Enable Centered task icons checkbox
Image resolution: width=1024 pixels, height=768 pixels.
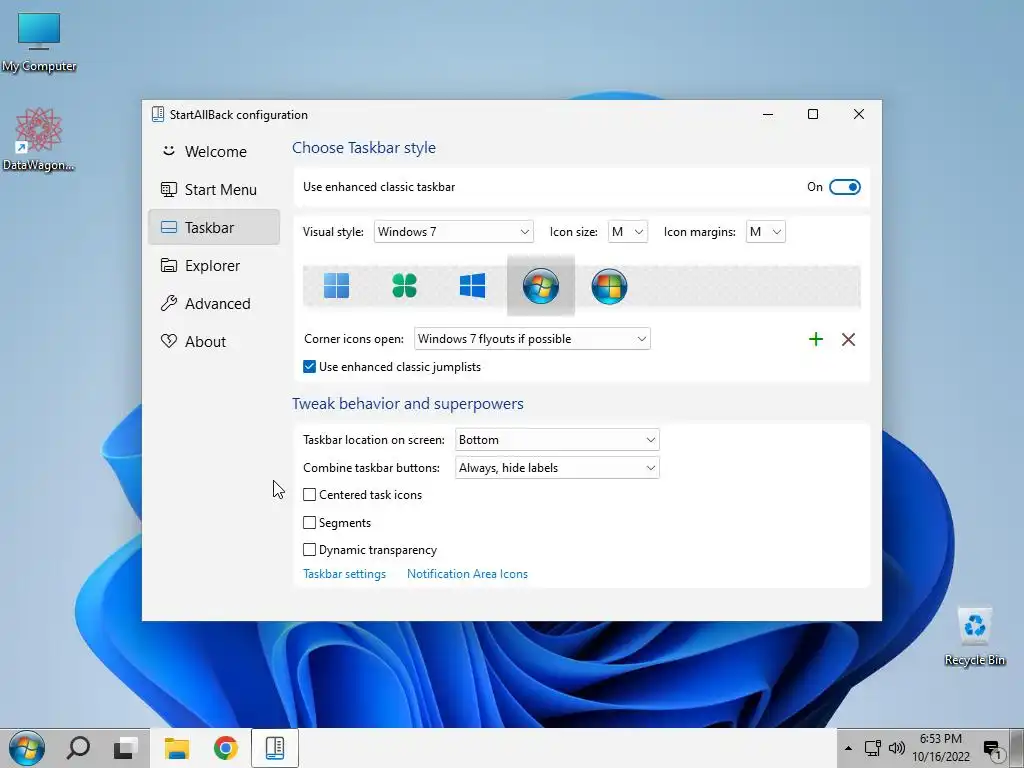[310, 495]
